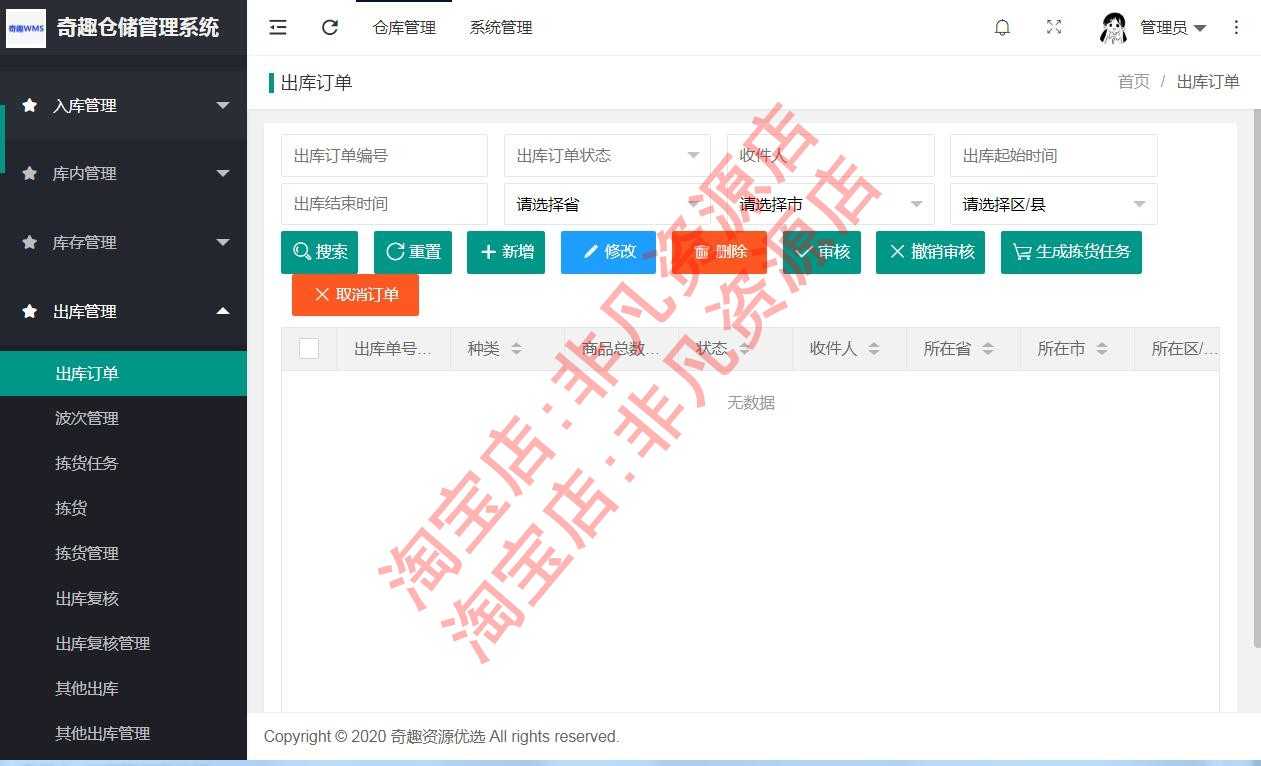Toggle sorting on the 种类 column
The width and height of the screenshot is (1261, 766).
point(516,348)
